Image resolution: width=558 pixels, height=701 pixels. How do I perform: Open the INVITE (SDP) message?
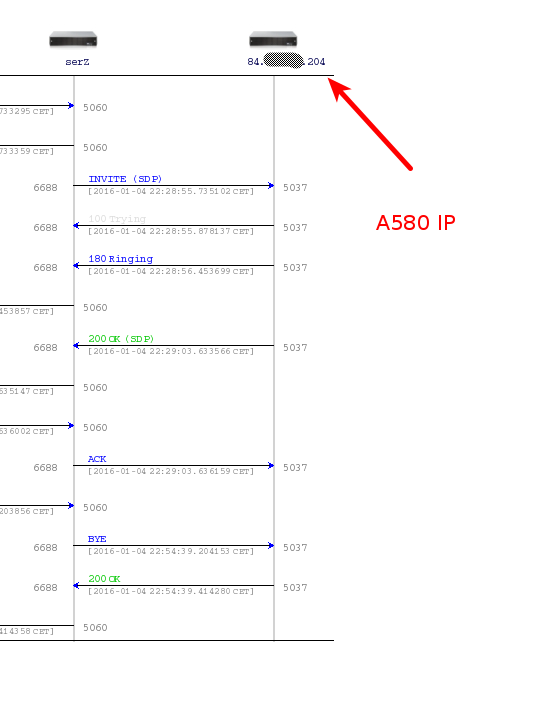click(x=125, y=179)
